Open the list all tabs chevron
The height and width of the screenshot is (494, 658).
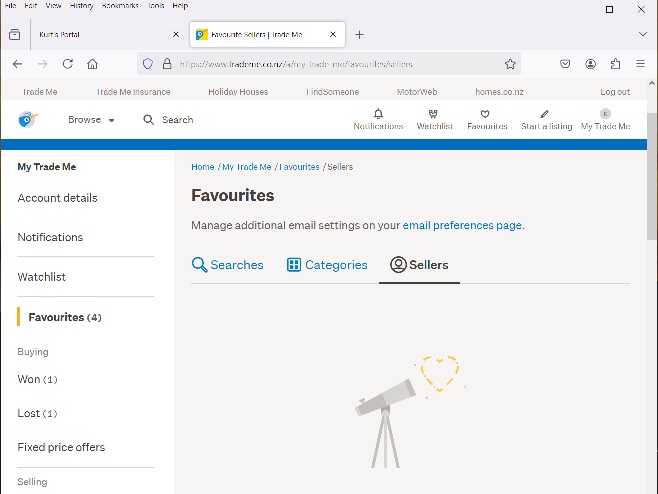pyautogui.click(x=642, y=34)
